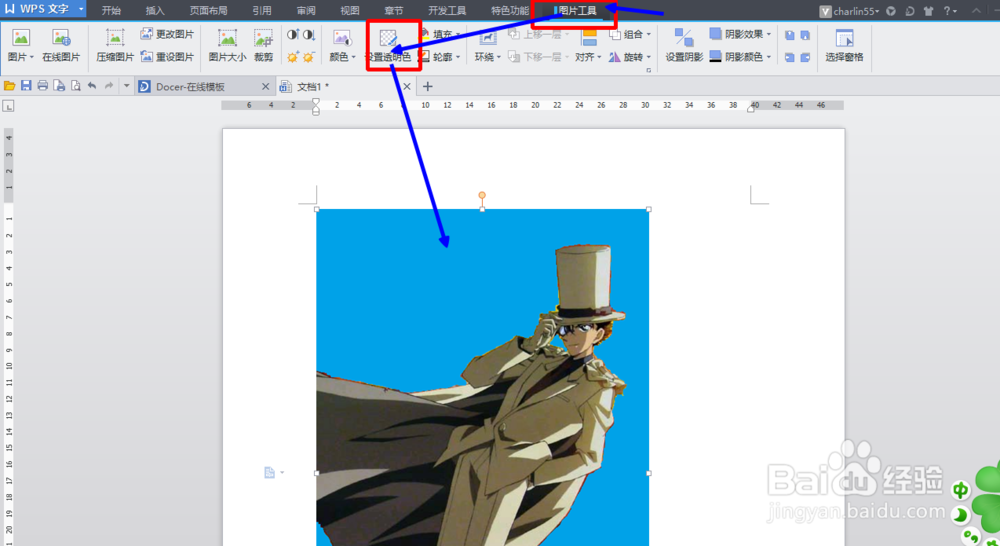Image resolution: width=1000 pixels, height=546 pixels.
Task: Click the Compress Picture (压缩图片) button
Action: [115, 46]
